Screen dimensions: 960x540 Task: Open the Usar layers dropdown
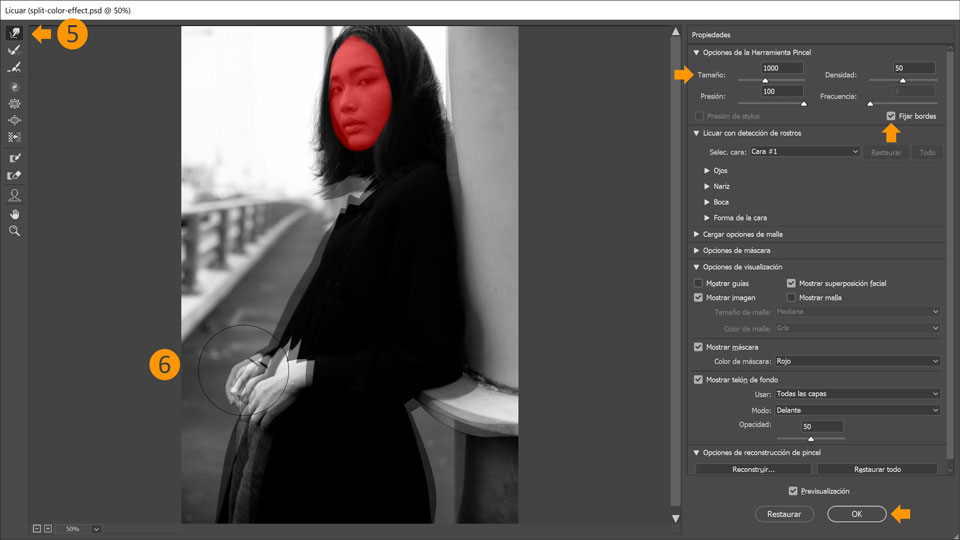pyautogui.click(x=857, y=394)
